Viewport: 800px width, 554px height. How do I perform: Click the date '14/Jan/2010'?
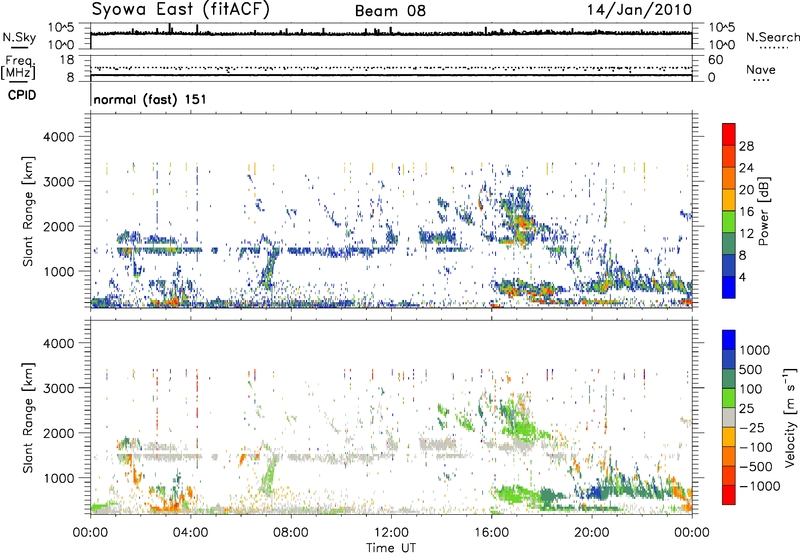tap(639, 10)
